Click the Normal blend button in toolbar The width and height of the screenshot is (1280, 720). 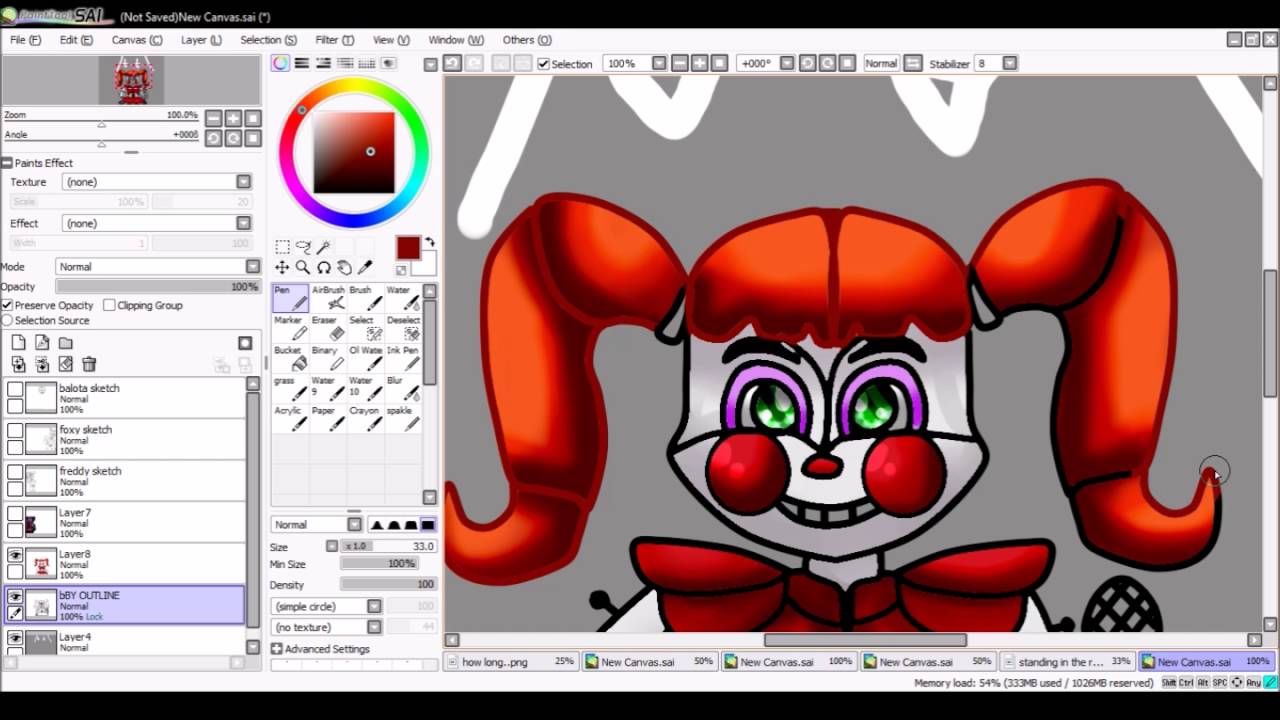coord(881,63)
